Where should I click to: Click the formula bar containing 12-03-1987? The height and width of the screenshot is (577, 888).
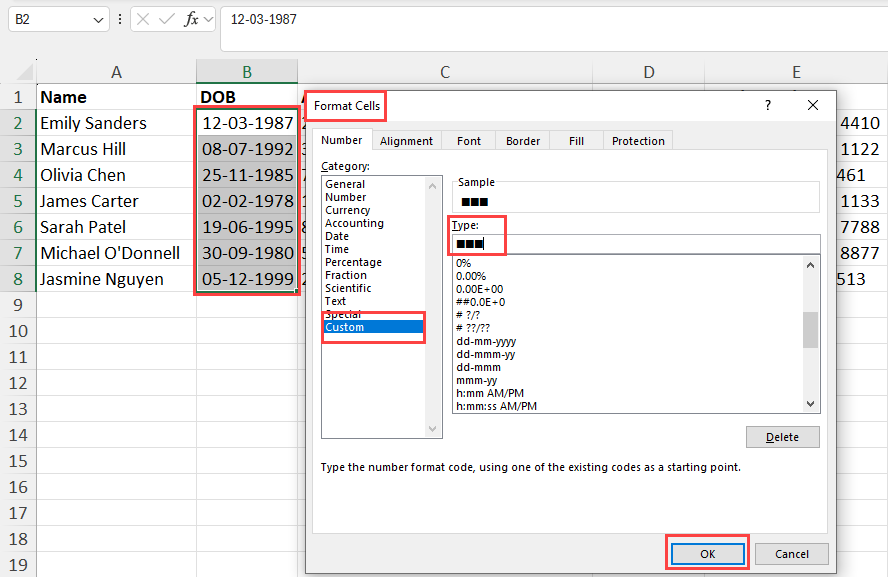coord(554,28)
